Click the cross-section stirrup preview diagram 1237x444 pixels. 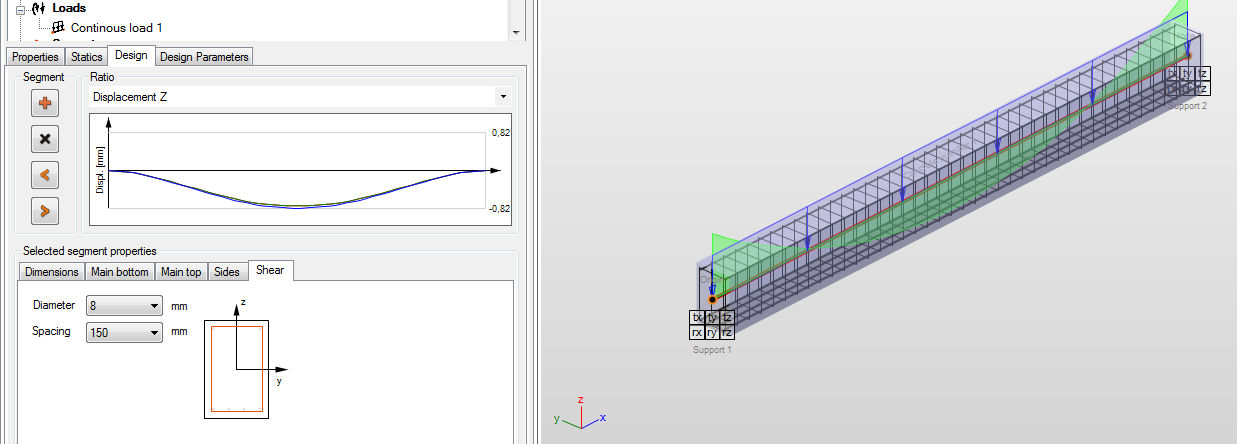[x=237, y=368]
